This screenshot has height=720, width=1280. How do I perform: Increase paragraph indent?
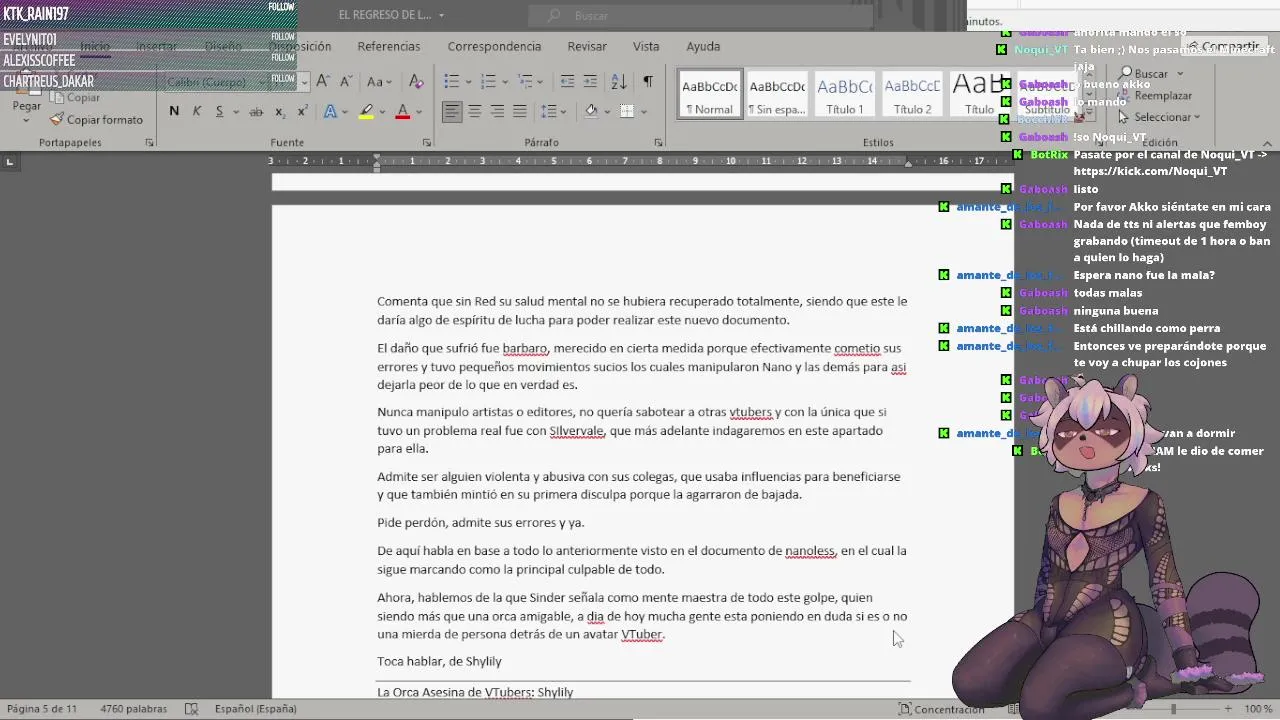pyautogui.click(x=590, y=81)
